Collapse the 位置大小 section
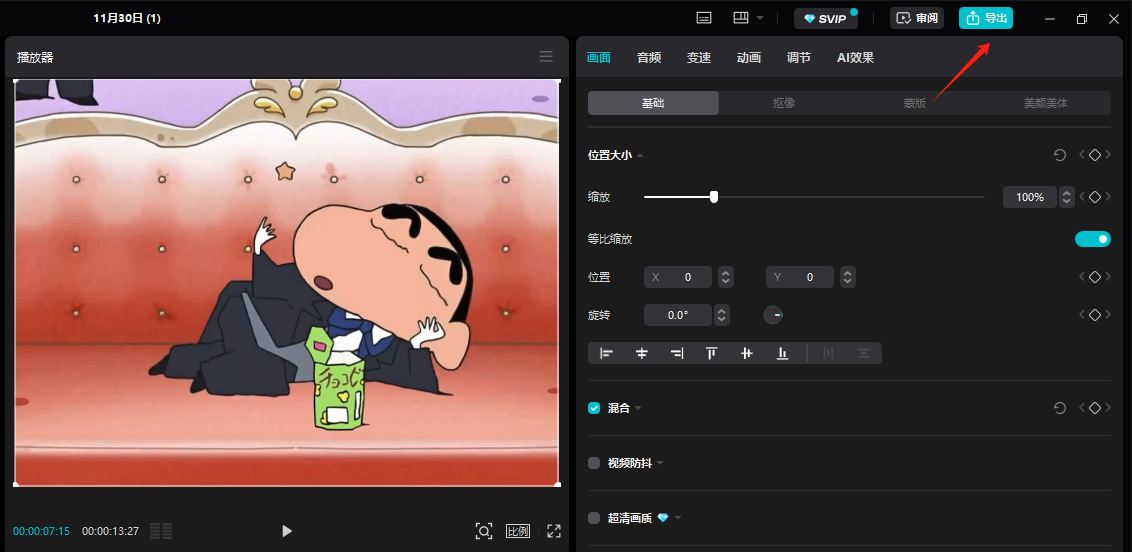 coord(640,155)
